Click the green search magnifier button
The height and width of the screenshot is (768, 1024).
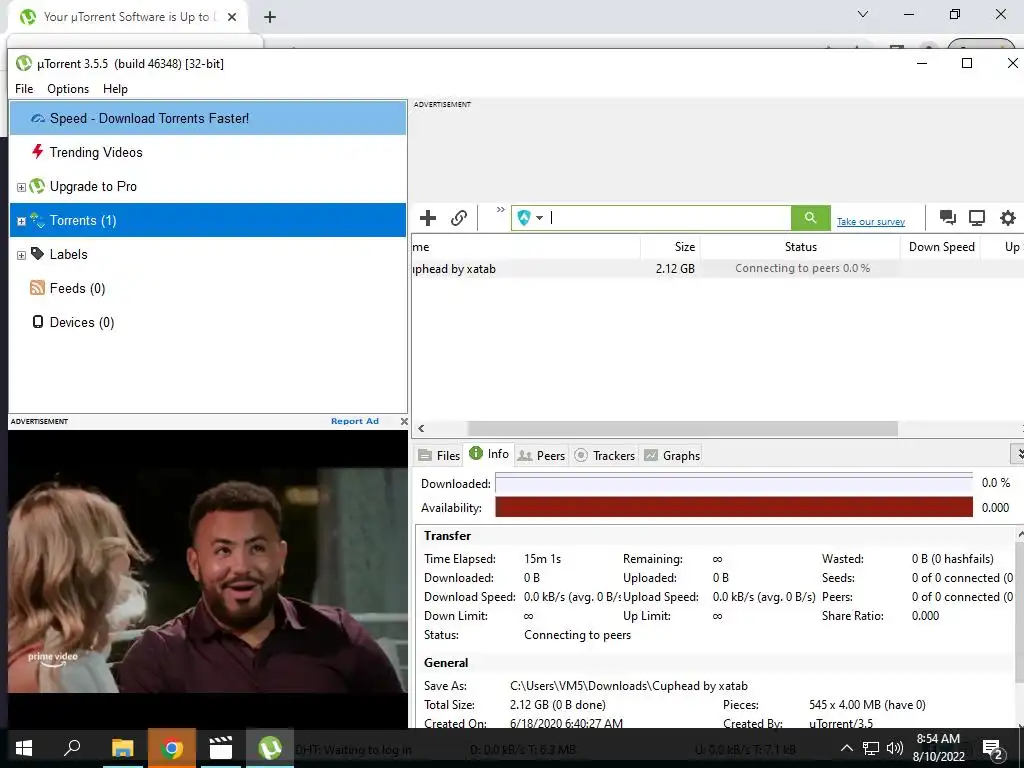[810, 217]
